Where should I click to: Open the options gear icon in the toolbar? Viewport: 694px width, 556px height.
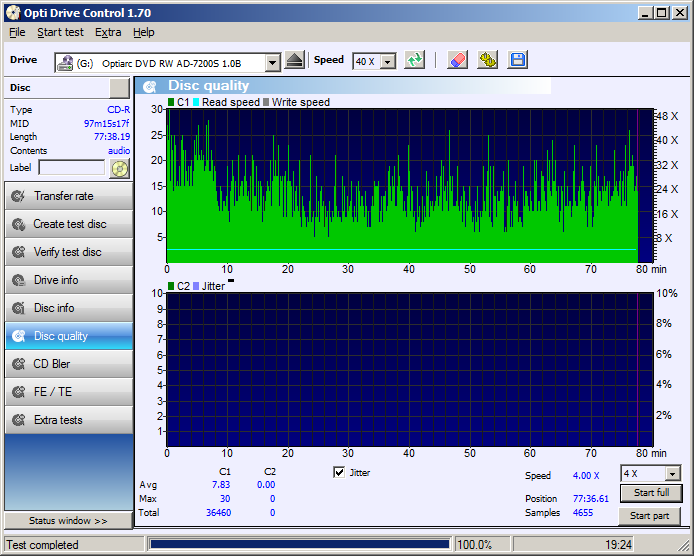coord(488,60)
